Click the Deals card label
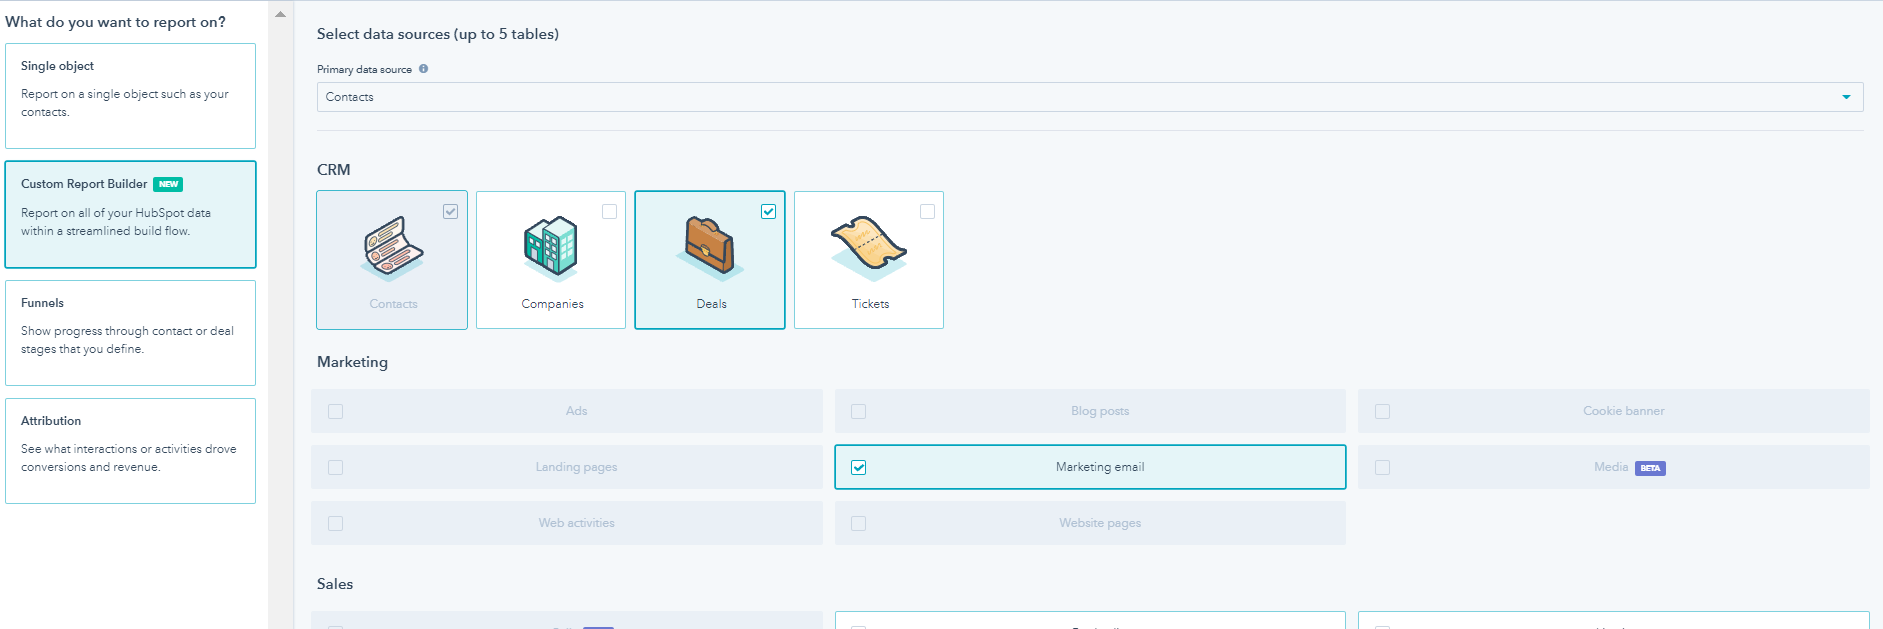 click(711, 304)
